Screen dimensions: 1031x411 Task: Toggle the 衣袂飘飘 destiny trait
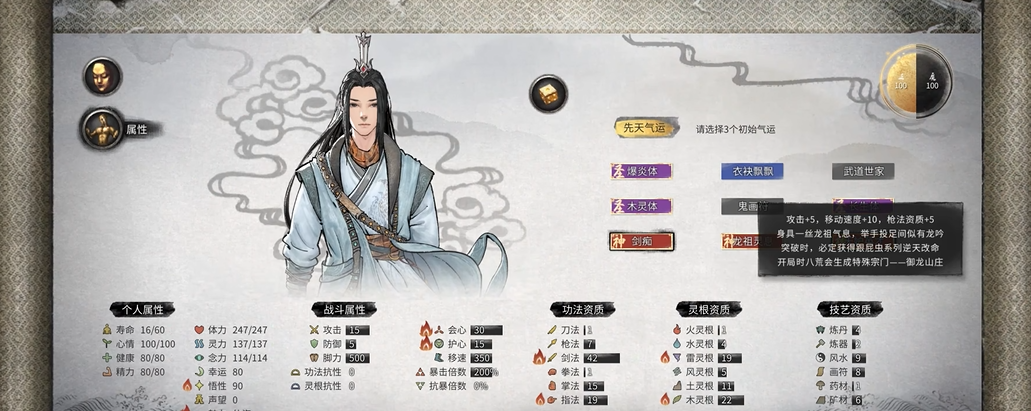point(752,172)
